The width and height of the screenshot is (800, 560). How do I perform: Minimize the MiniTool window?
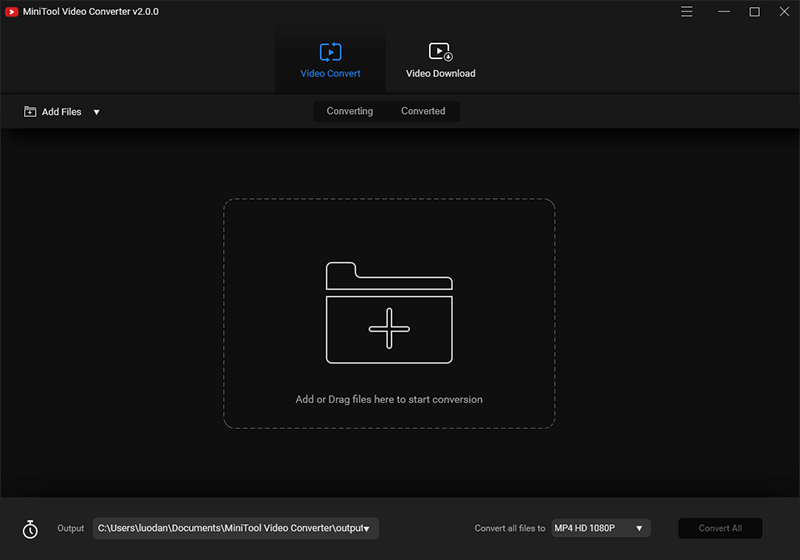point(723,11)
